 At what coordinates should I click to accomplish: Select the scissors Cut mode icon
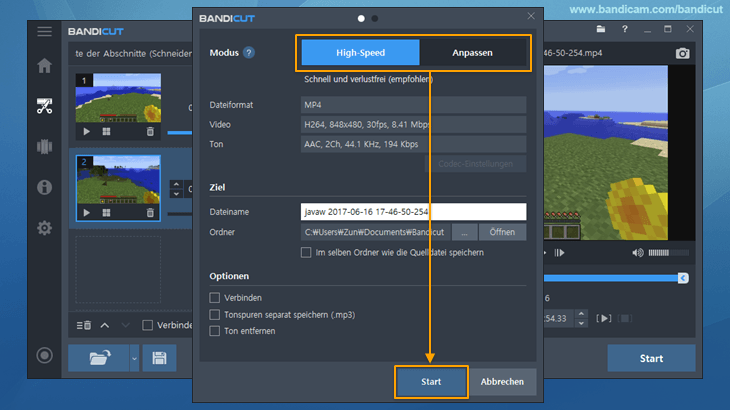click(45, 106)
